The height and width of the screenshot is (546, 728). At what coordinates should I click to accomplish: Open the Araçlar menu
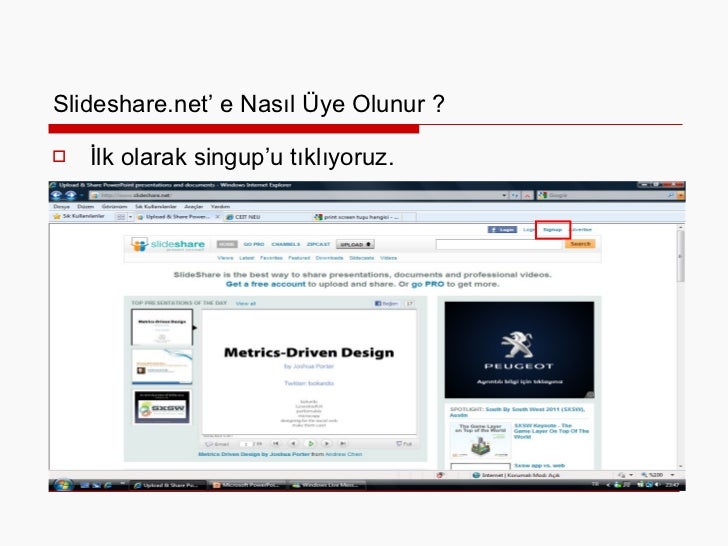[x=194, y=207]
